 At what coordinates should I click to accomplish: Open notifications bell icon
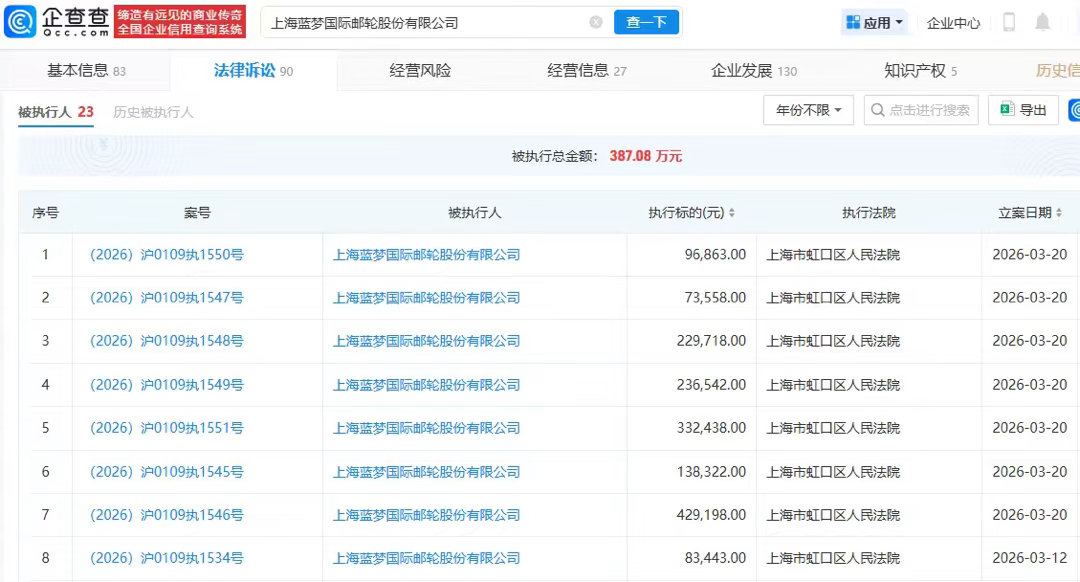(1043, 22)
